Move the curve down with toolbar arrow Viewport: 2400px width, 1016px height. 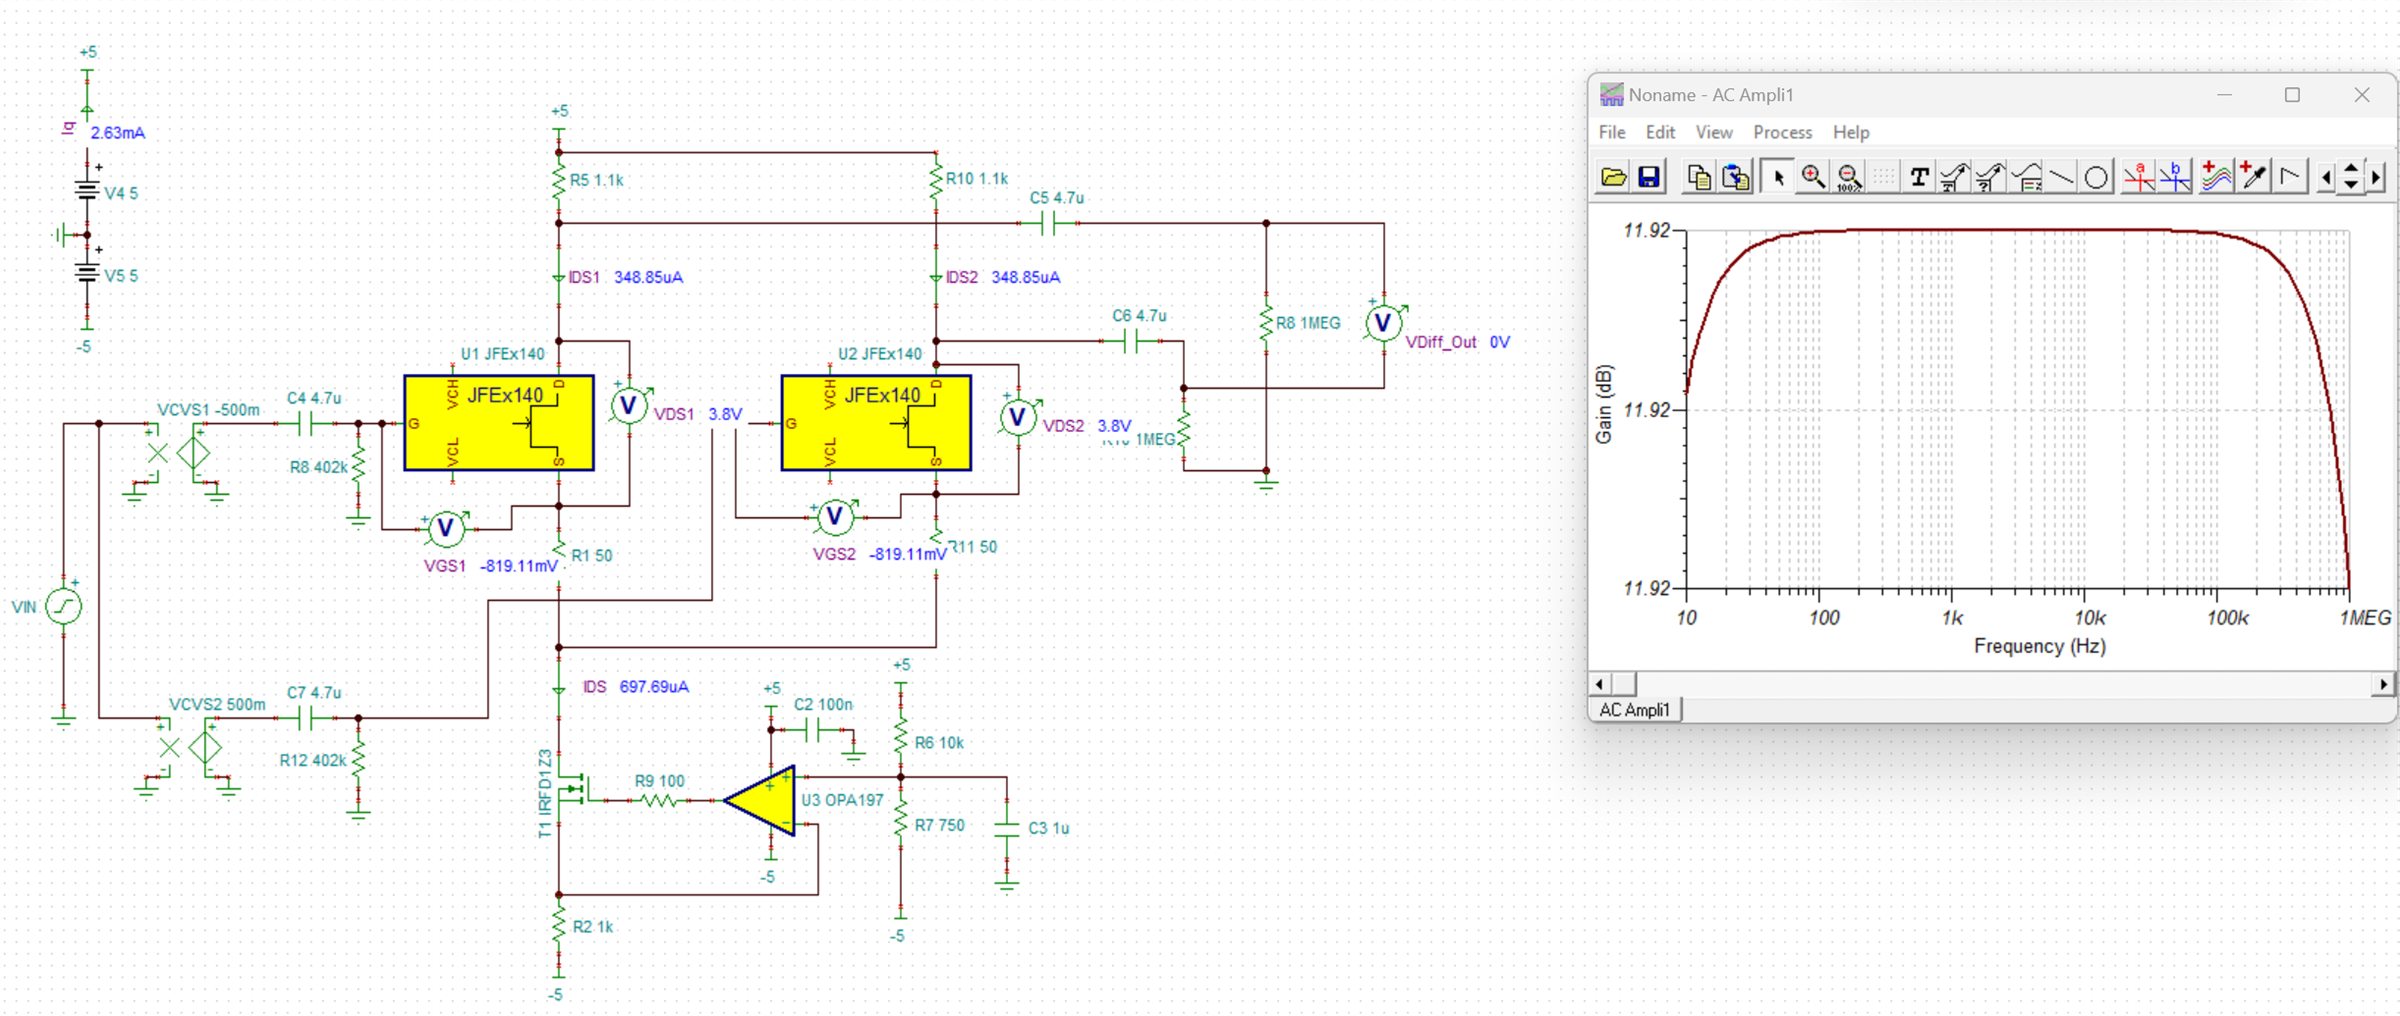2351,185
